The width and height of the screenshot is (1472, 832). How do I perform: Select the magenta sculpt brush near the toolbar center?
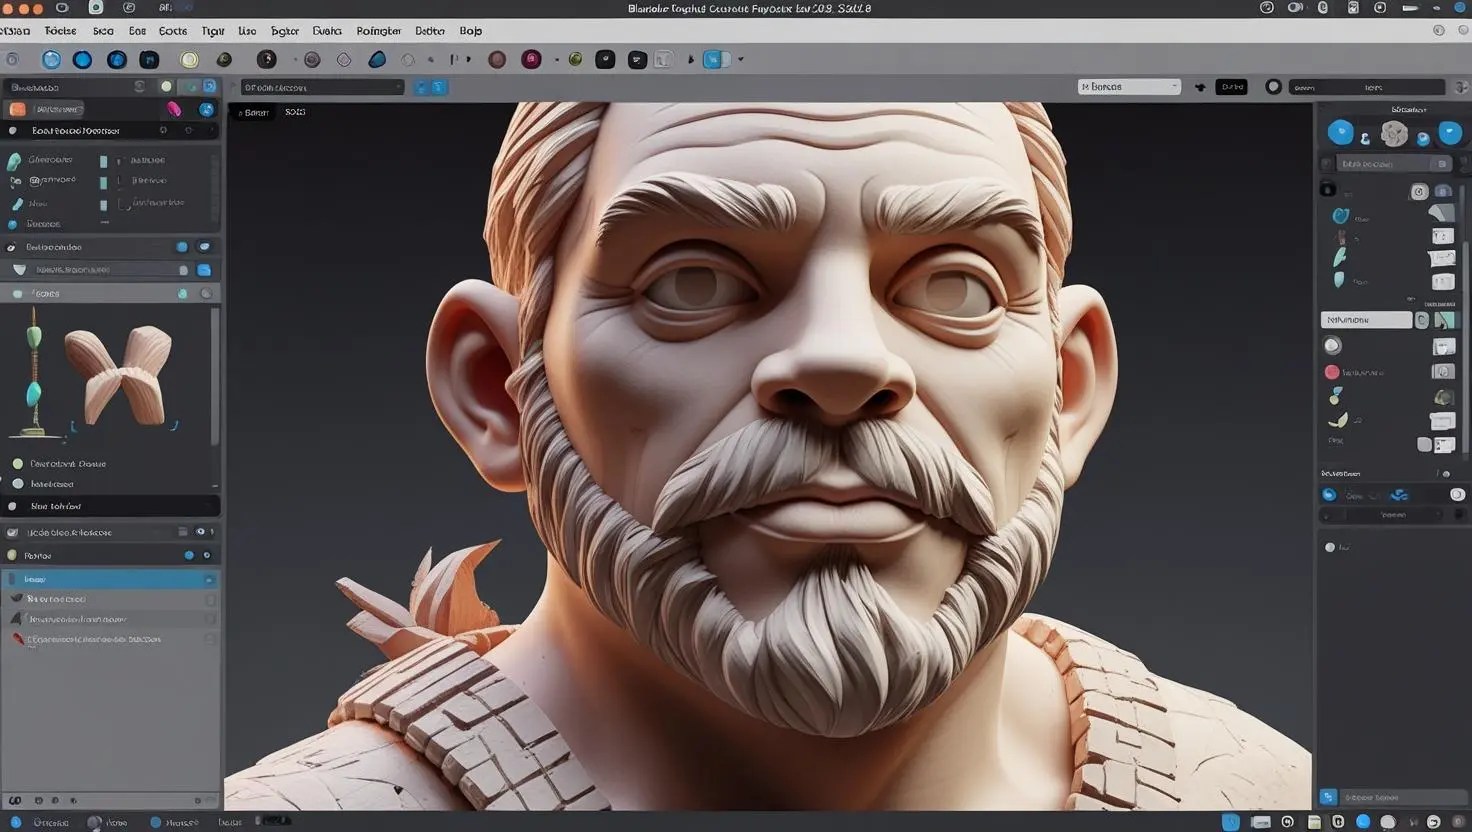click(x=531, y=59)
